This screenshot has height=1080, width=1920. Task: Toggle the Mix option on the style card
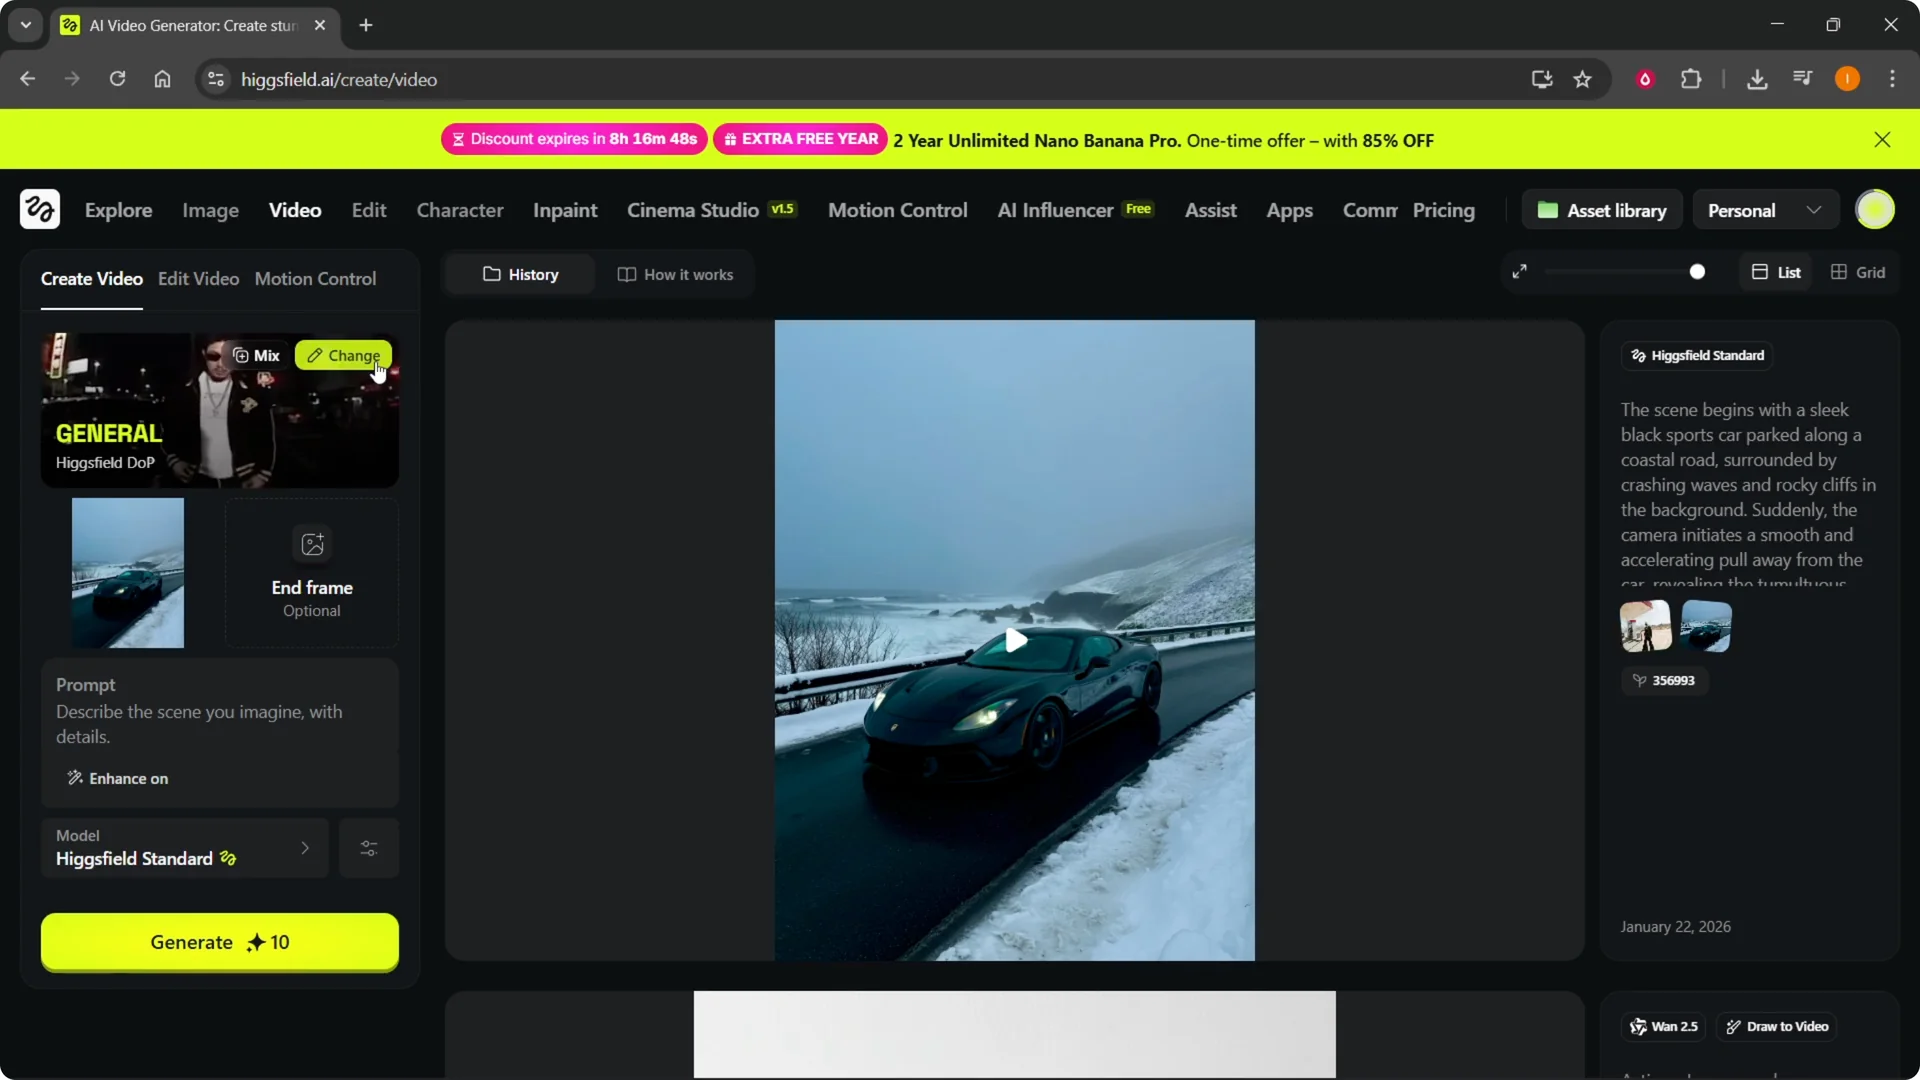click(x=255, y=355)
